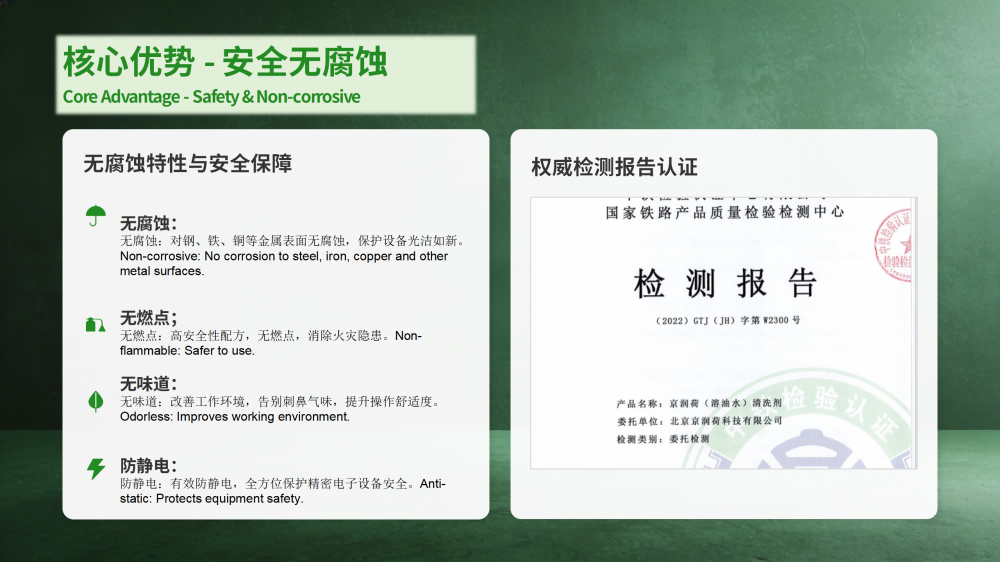The height and width of the screenshot is (562, 1000).
Task: Click the large 检测报告 title
Action: (x=725, y=283)
